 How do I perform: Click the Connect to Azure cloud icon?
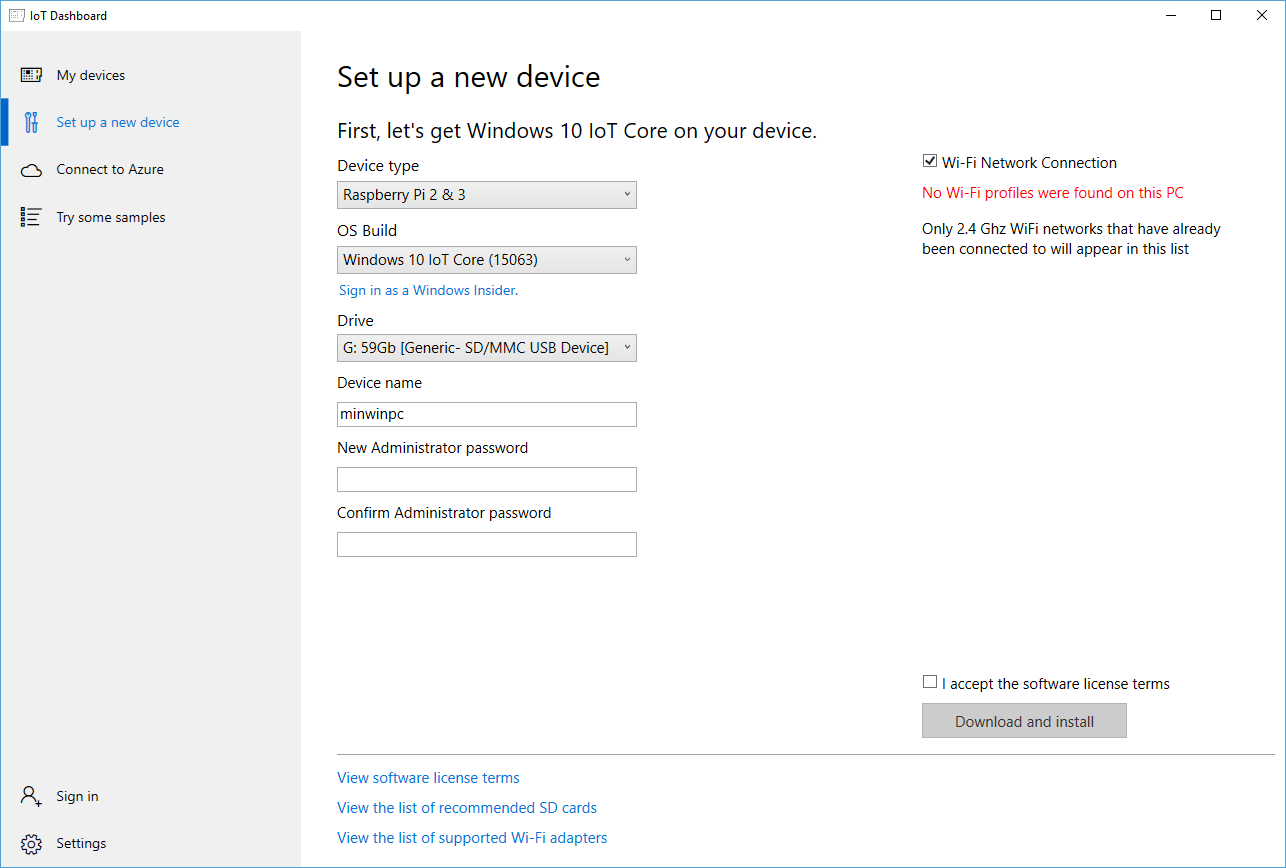click(x=31, y=170)
